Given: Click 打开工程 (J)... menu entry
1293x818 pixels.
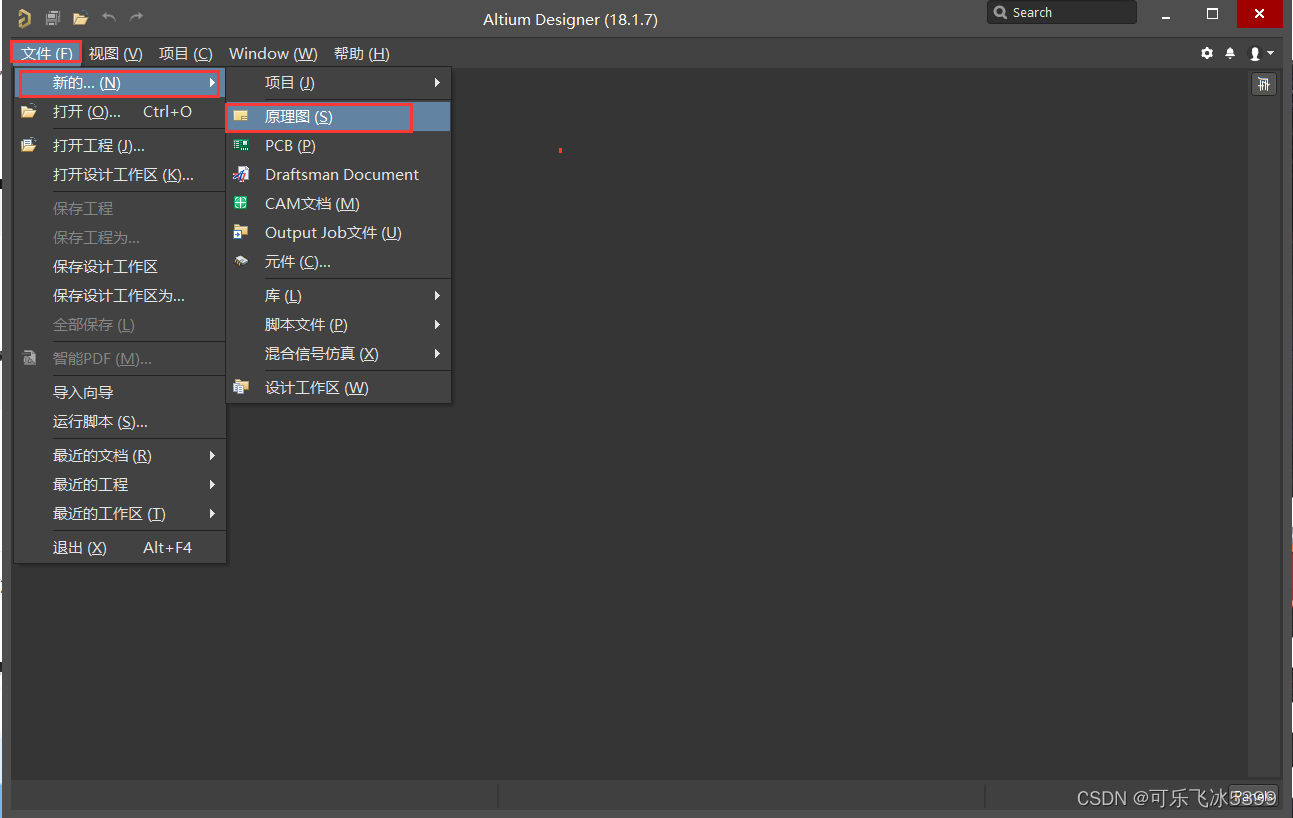Looking at the screenshot, I should coord(98,146).
